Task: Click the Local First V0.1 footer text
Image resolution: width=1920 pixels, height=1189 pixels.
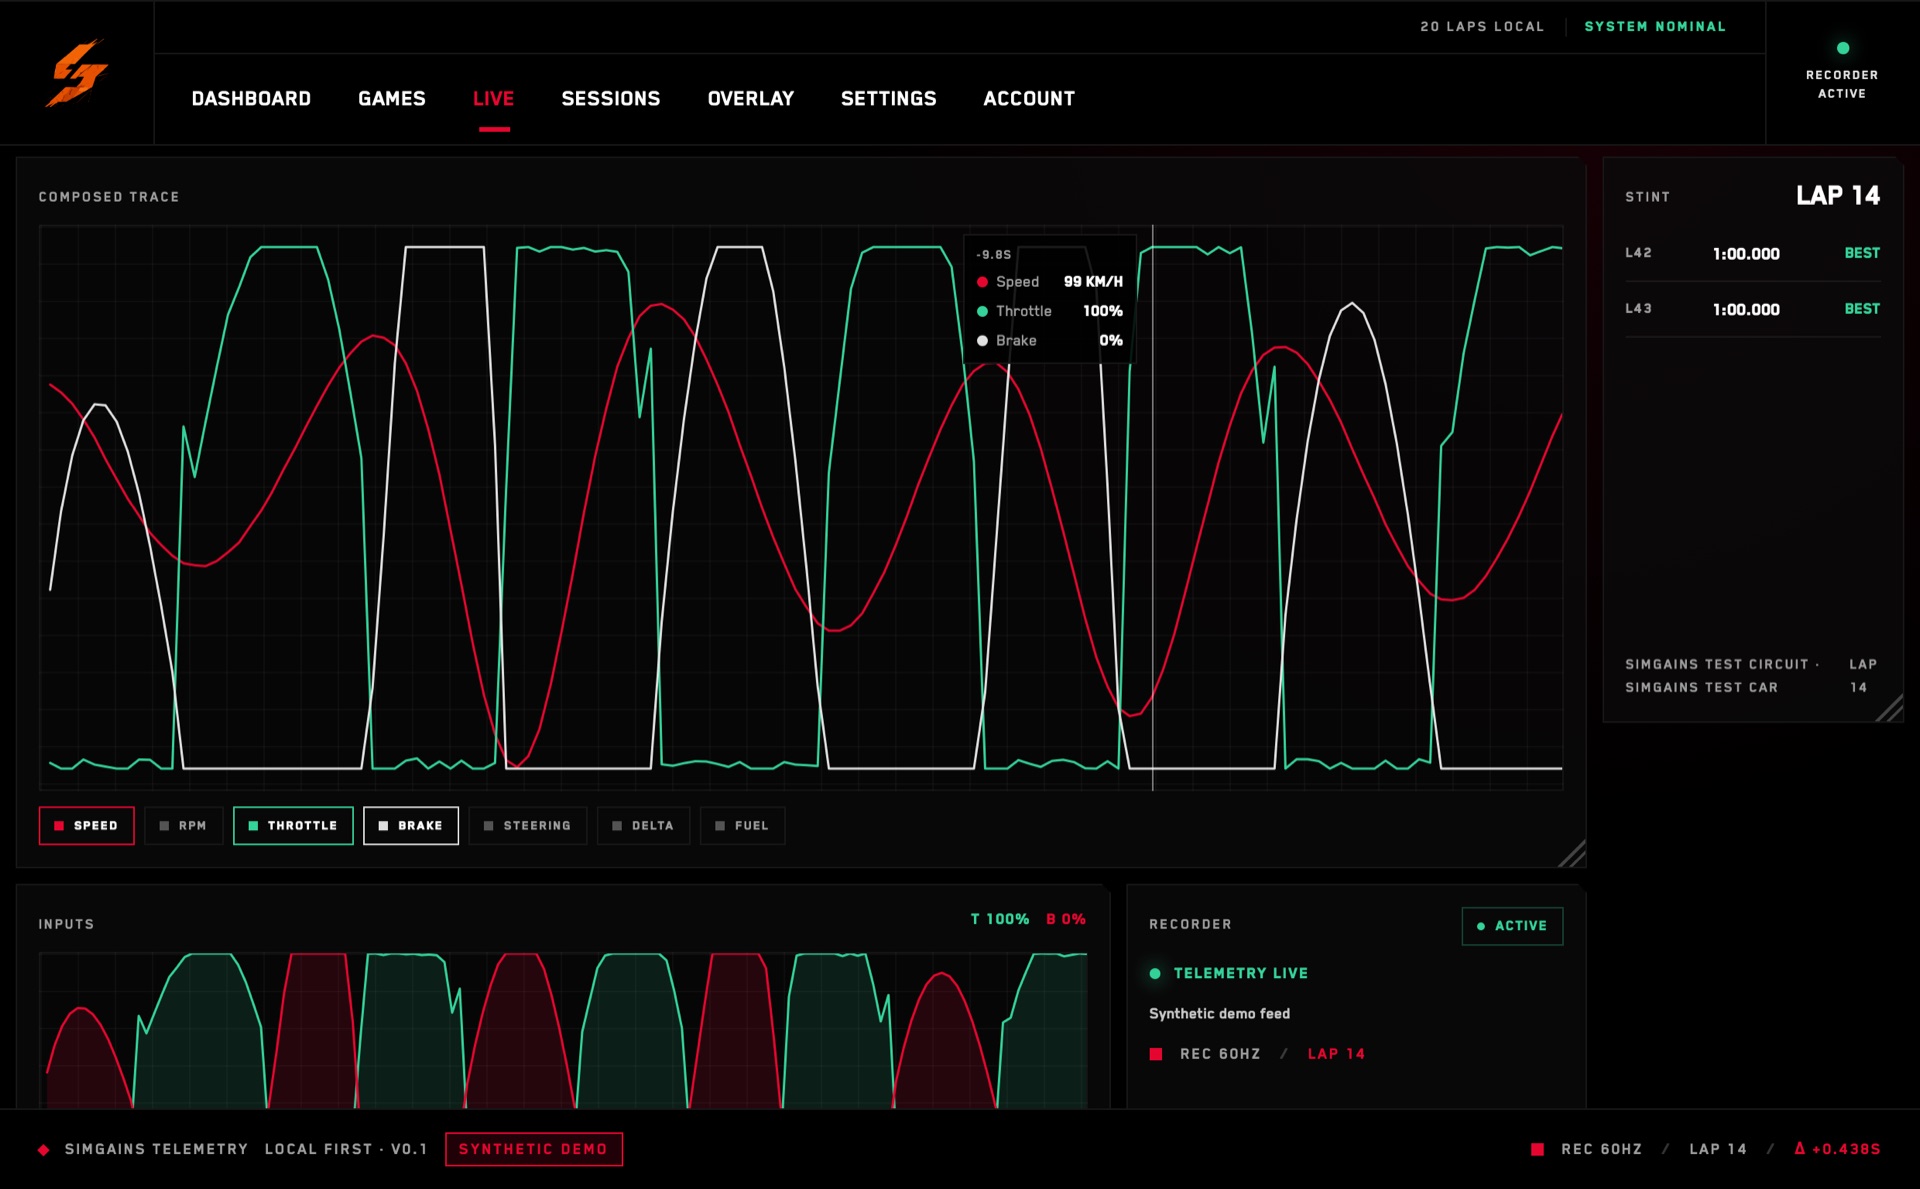Action: tap(346, 1149)
